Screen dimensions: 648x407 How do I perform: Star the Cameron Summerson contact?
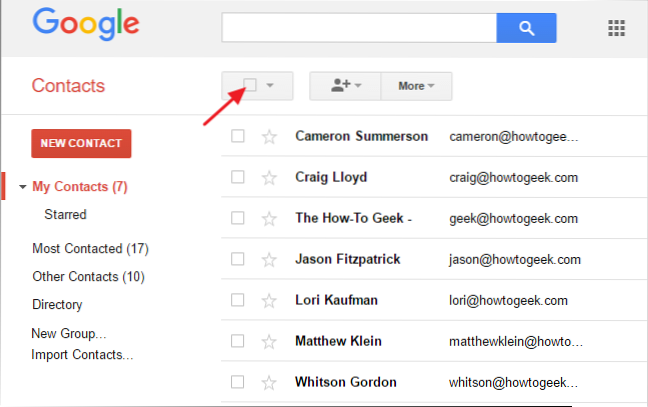coord(268,137)
